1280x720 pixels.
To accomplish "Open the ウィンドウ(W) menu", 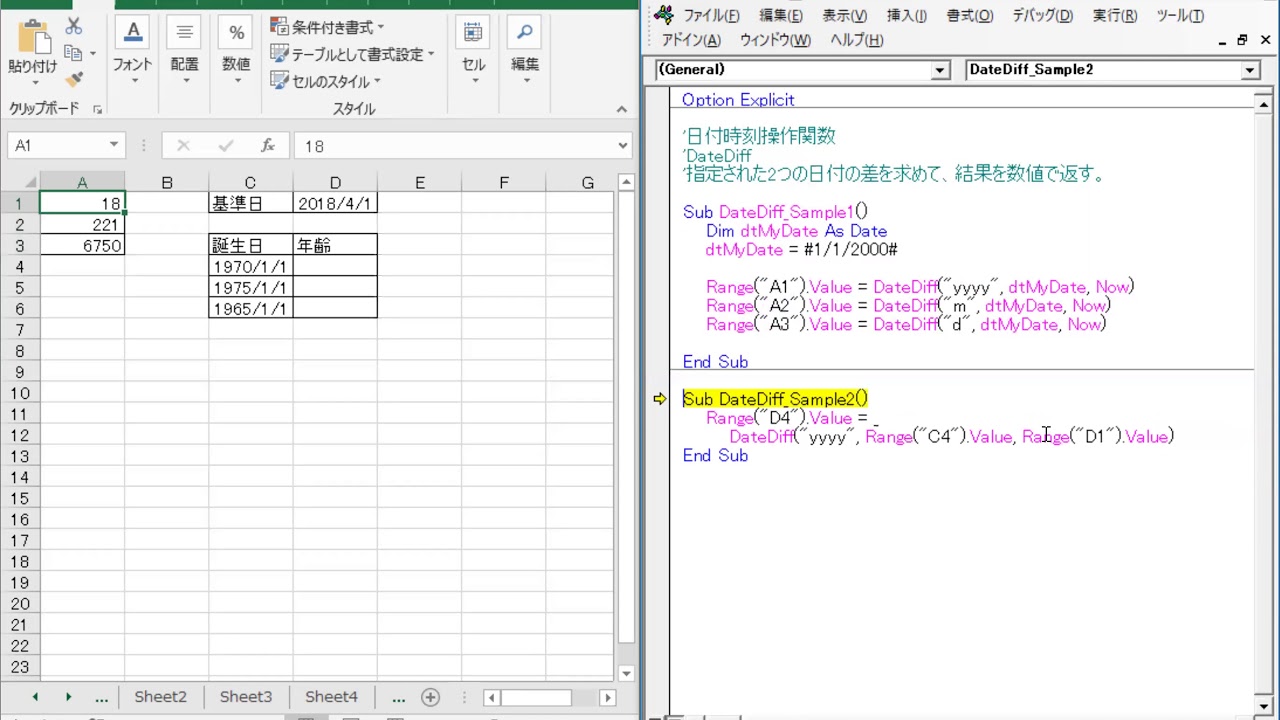I will (x=775, y=40).
